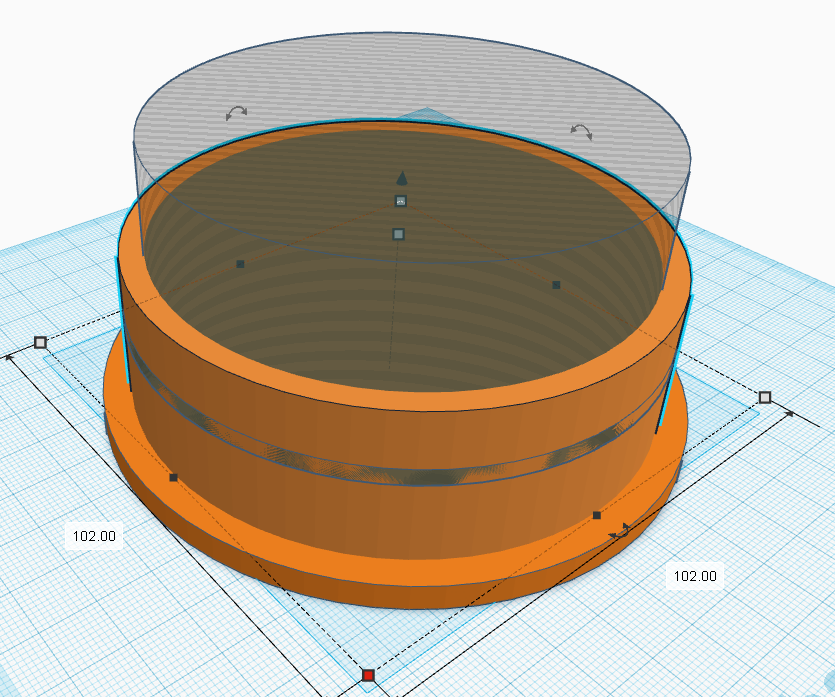Select the left black midpoint scale handle
Viewport: 835px width, 697px height.
point(238,264)
